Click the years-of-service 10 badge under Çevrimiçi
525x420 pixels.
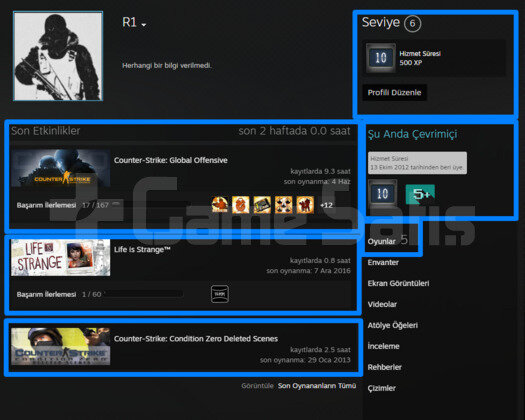[382, 194]
